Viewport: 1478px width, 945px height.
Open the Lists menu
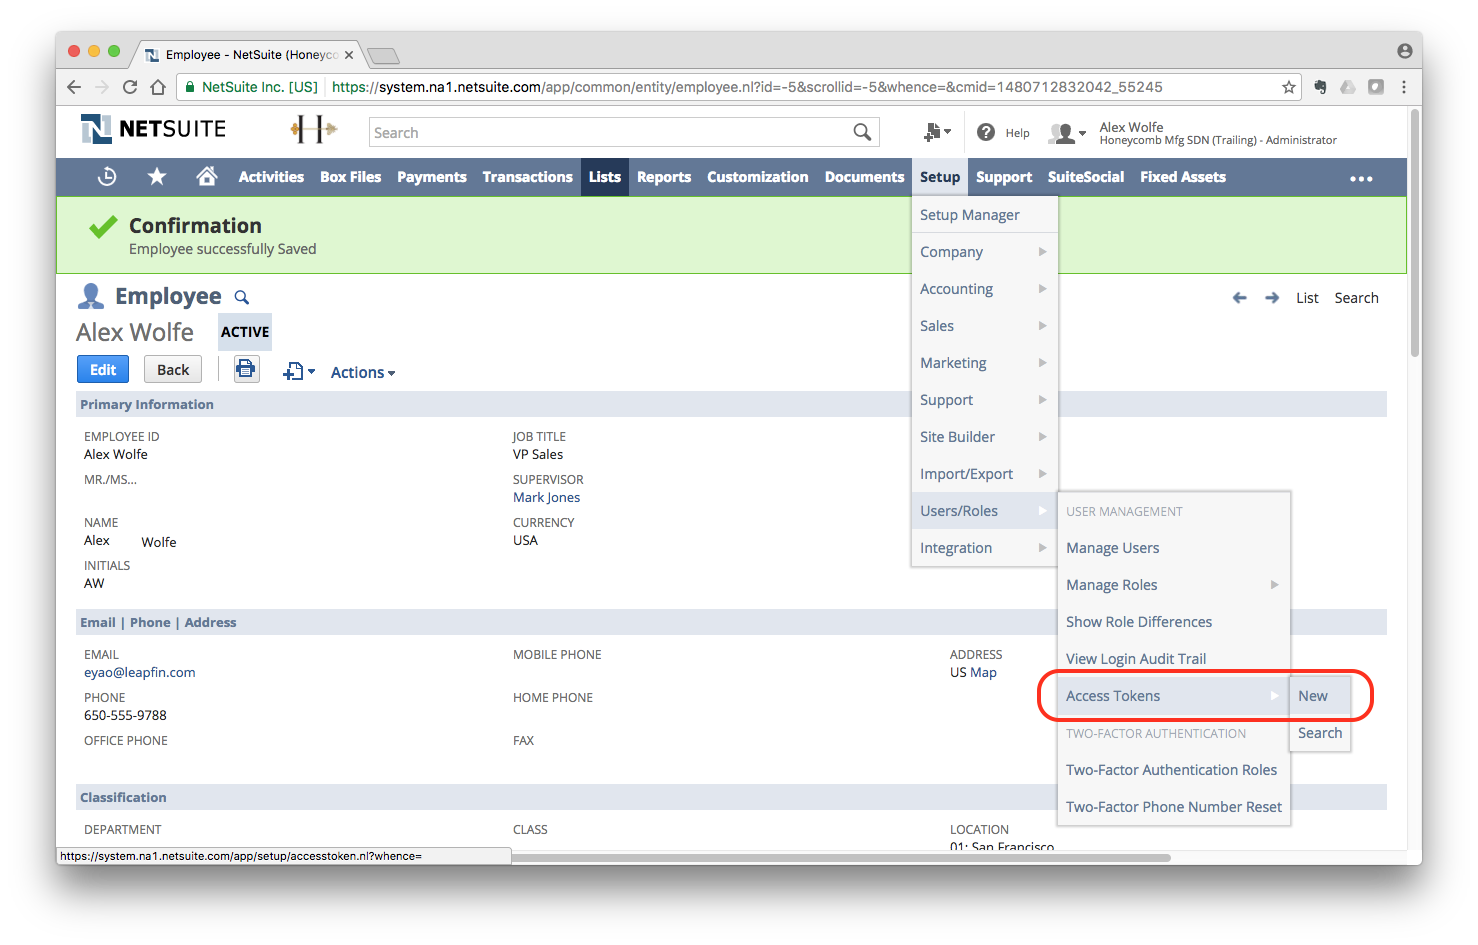(x=605, y=177)
